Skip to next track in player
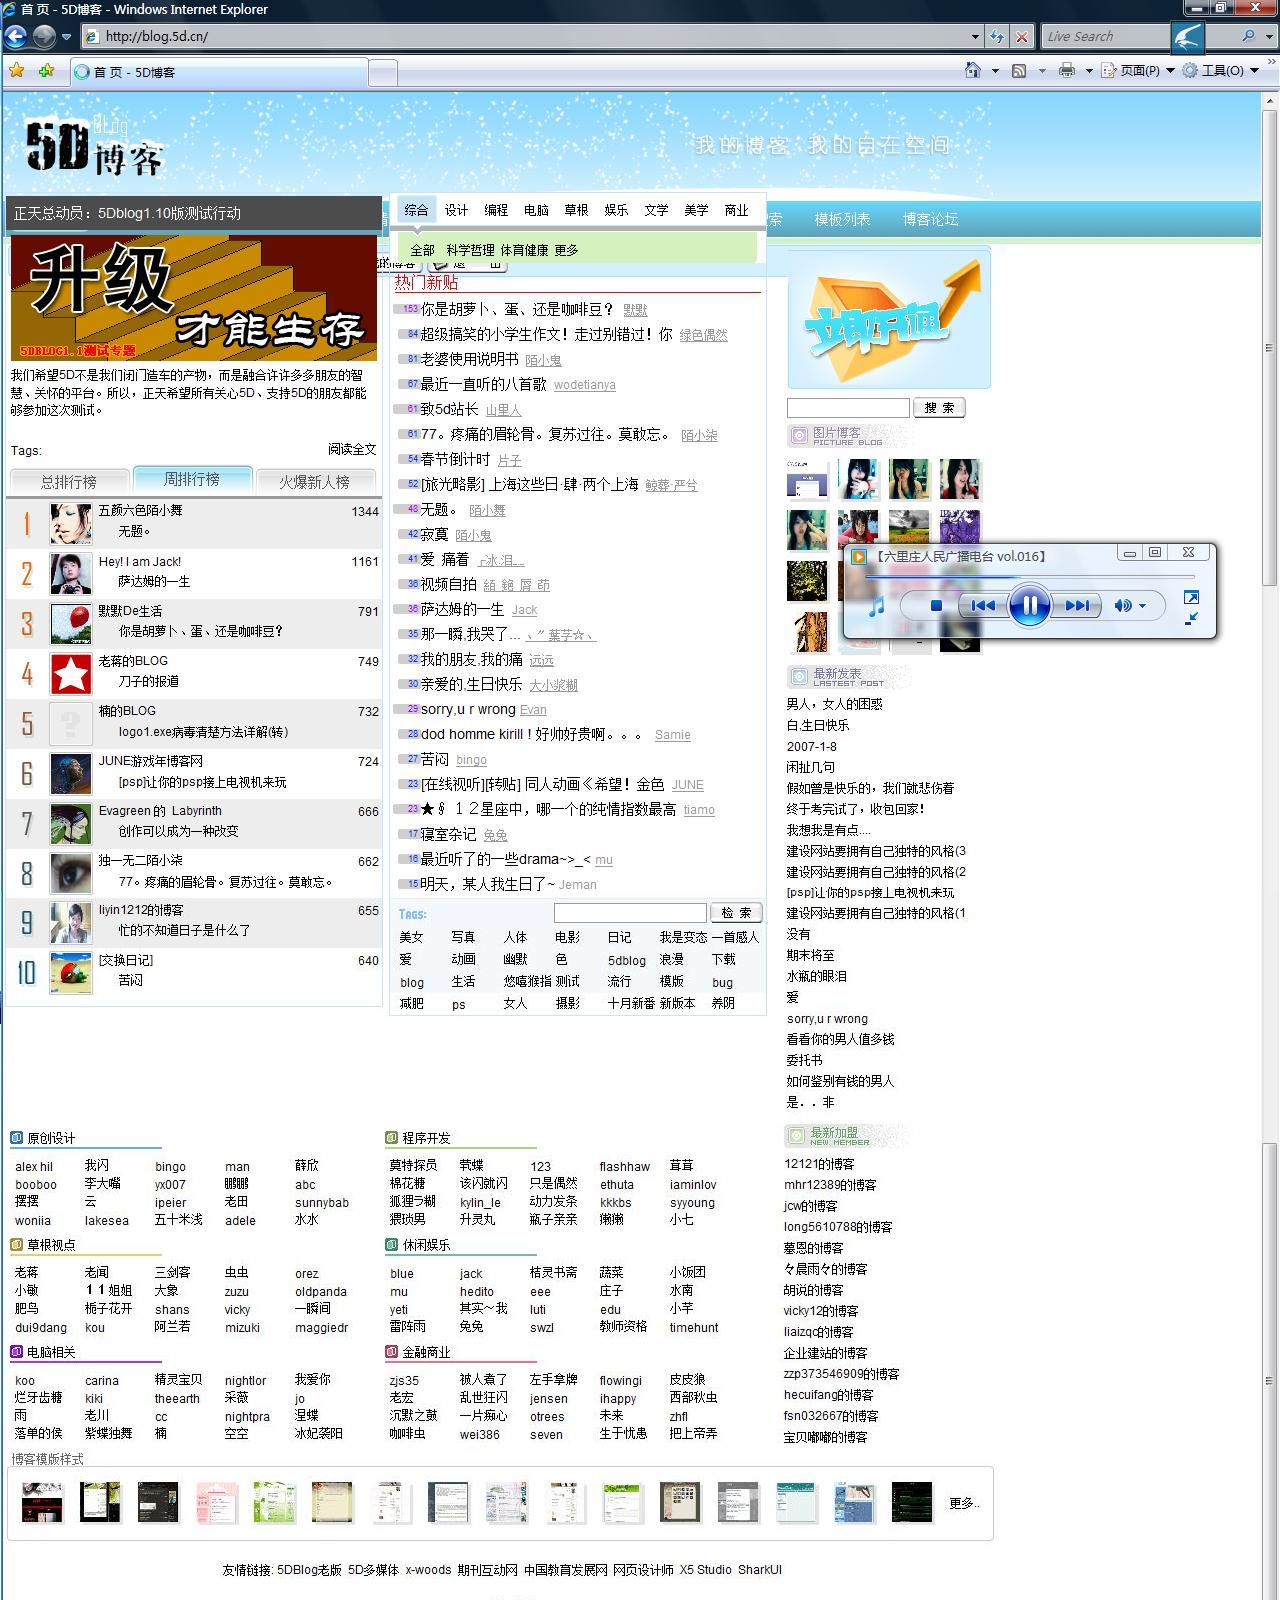 click(1078, 605)
